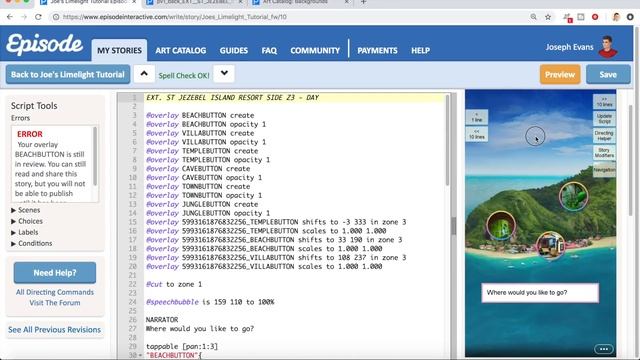Skip forward 10 lines in preview
The image size is (640, 360).
[x=604, y=102]
